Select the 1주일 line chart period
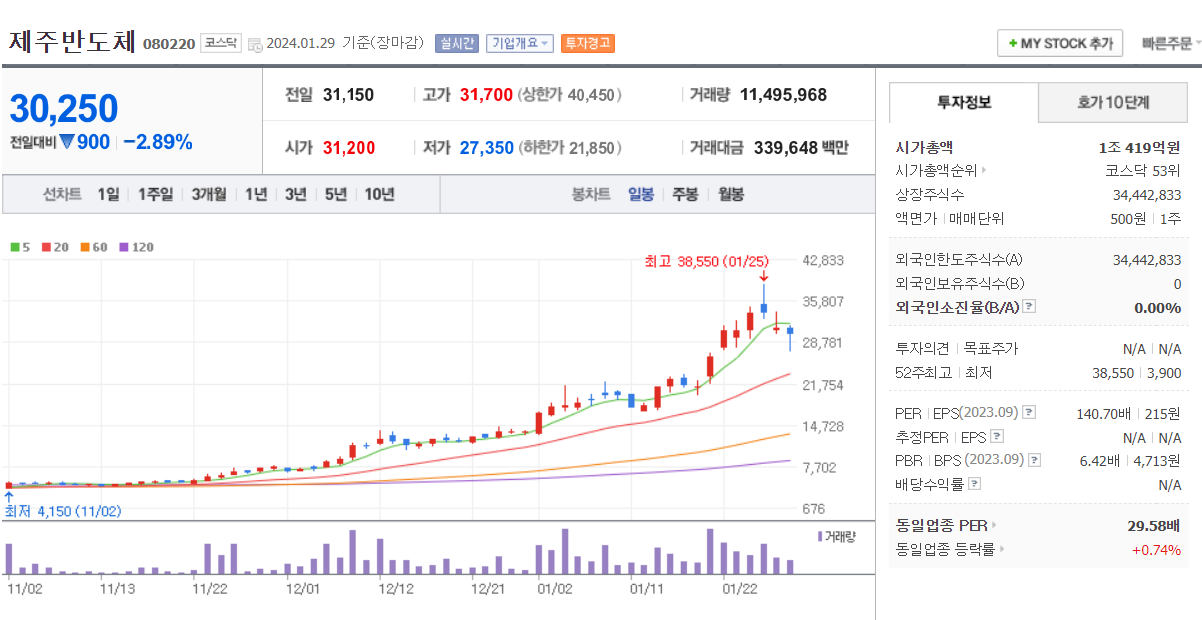Image resolution: width=1202 pixels, height=620 pixels. coord(155,194)
